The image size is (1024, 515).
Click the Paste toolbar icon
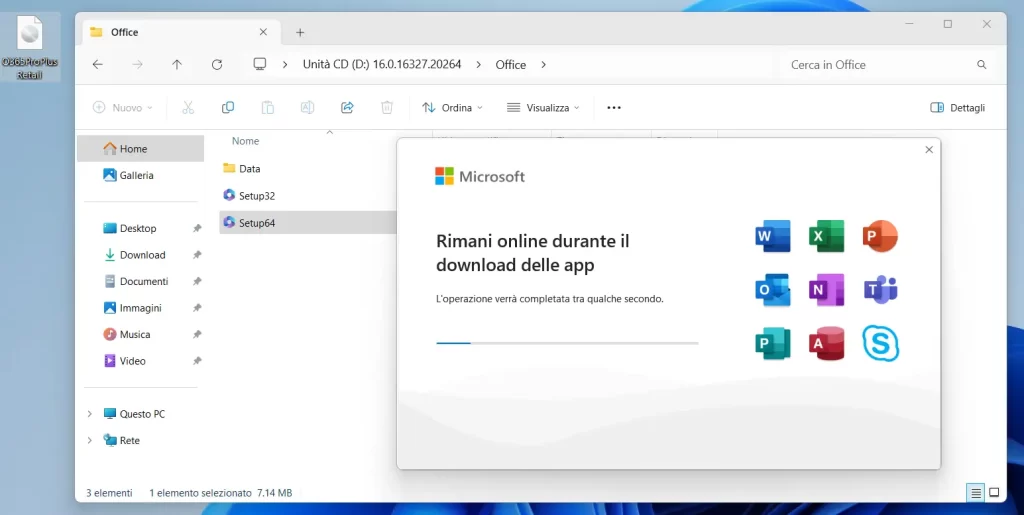coord(268,108)
